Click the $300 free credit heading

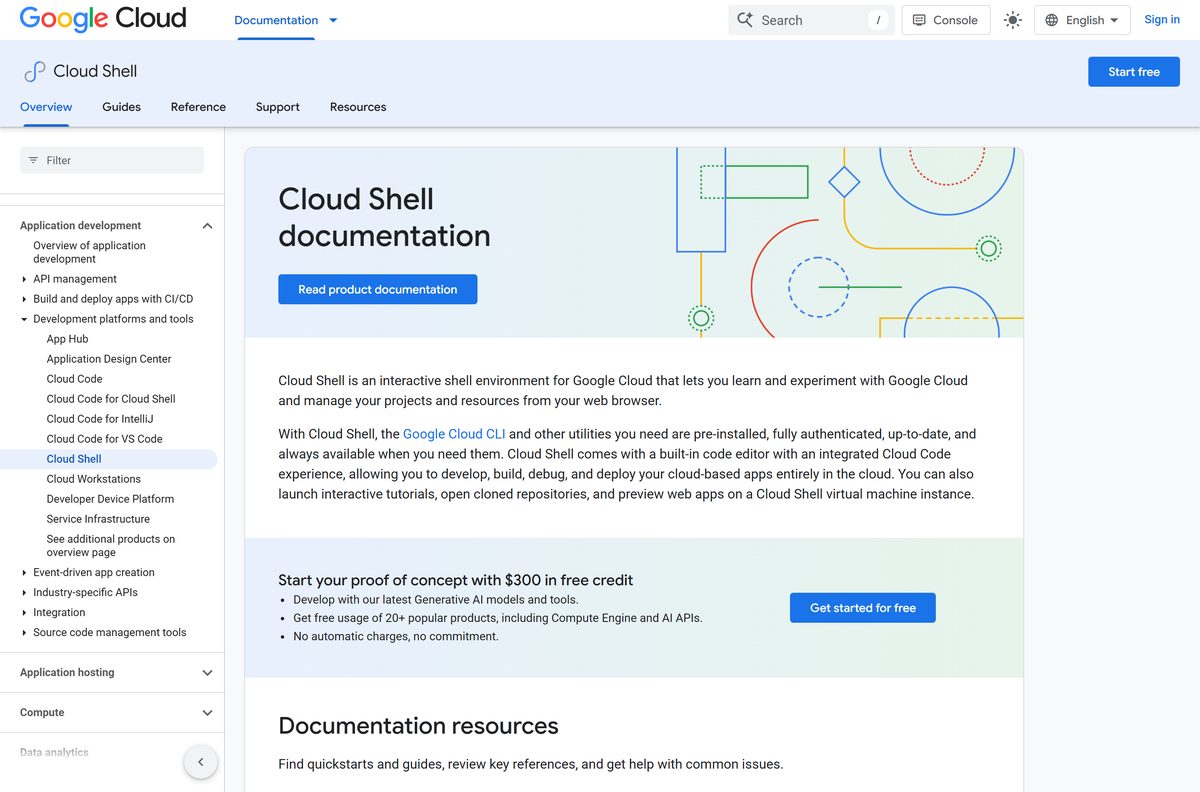coord(456,580)
